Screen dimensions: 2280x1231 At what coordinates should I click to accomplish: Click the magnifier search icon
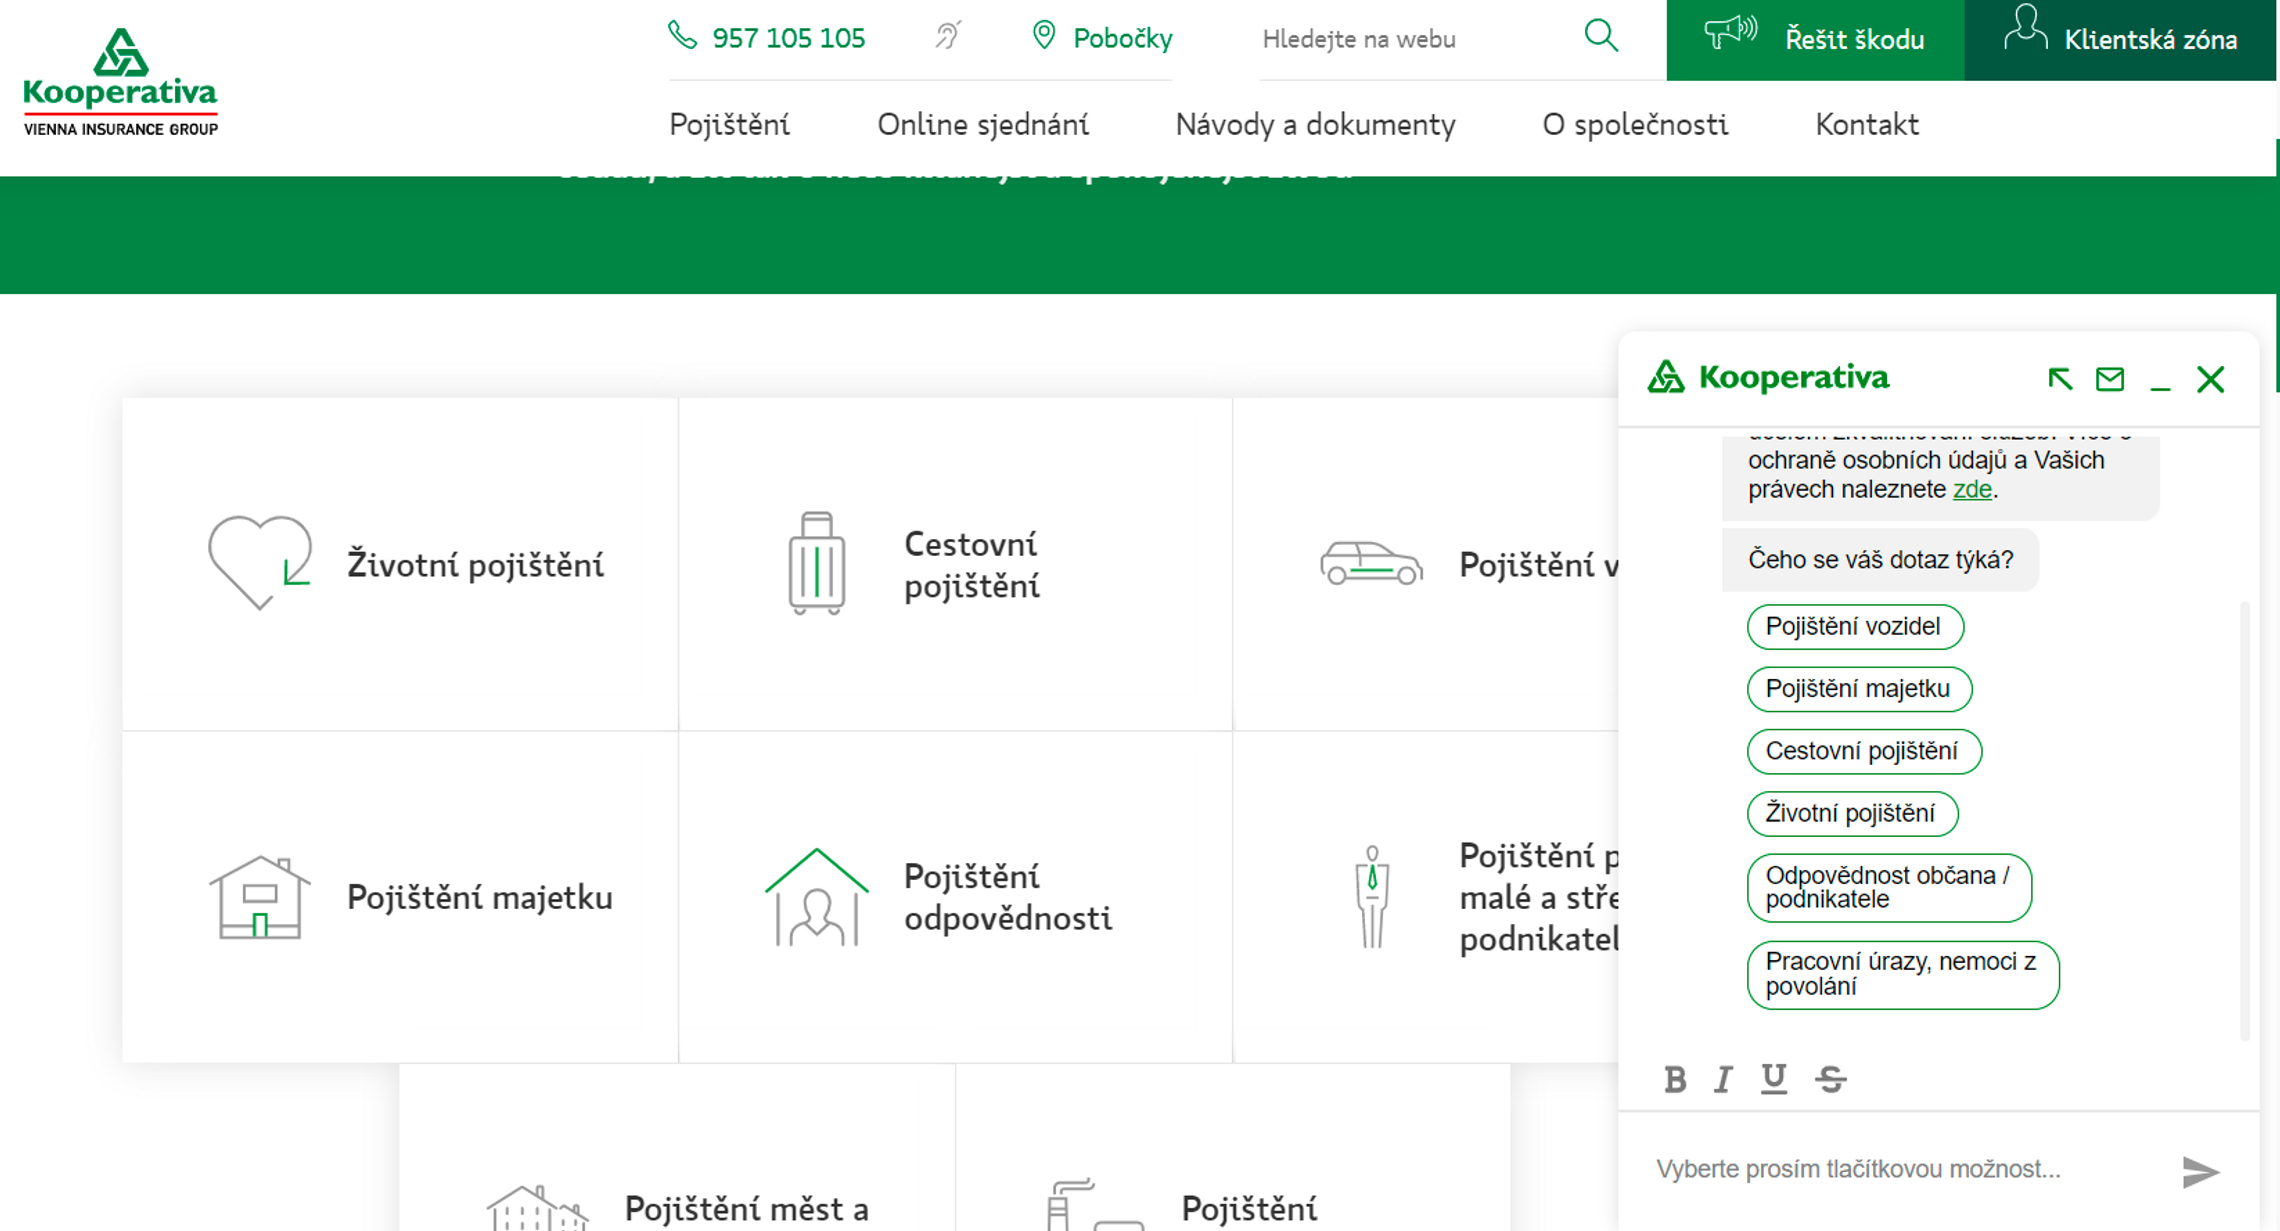click(x=1601, y=36)
